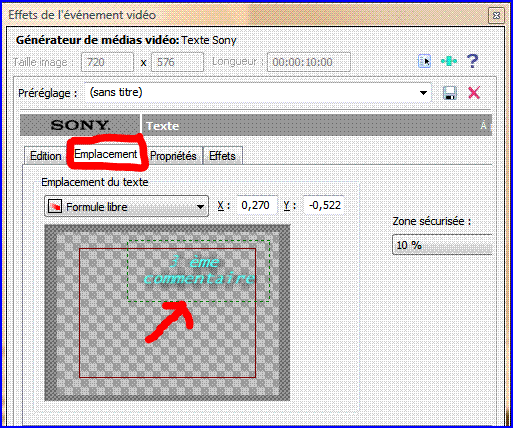Image resolution: width=513 pixels, height=428 pixels.
Task: Open the Zone sécurisée 10 % dropdown
Action: pos(442,245)
